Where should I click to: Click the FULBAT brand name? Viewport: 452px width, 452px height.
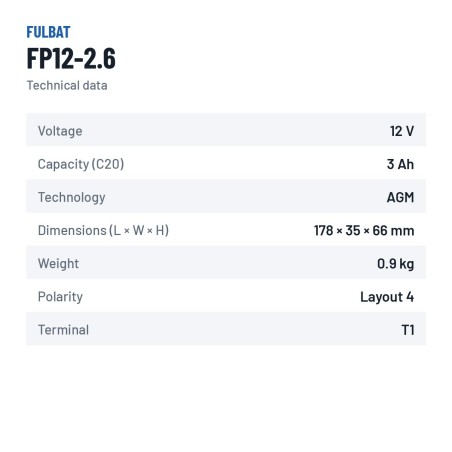tap(48, 32)
